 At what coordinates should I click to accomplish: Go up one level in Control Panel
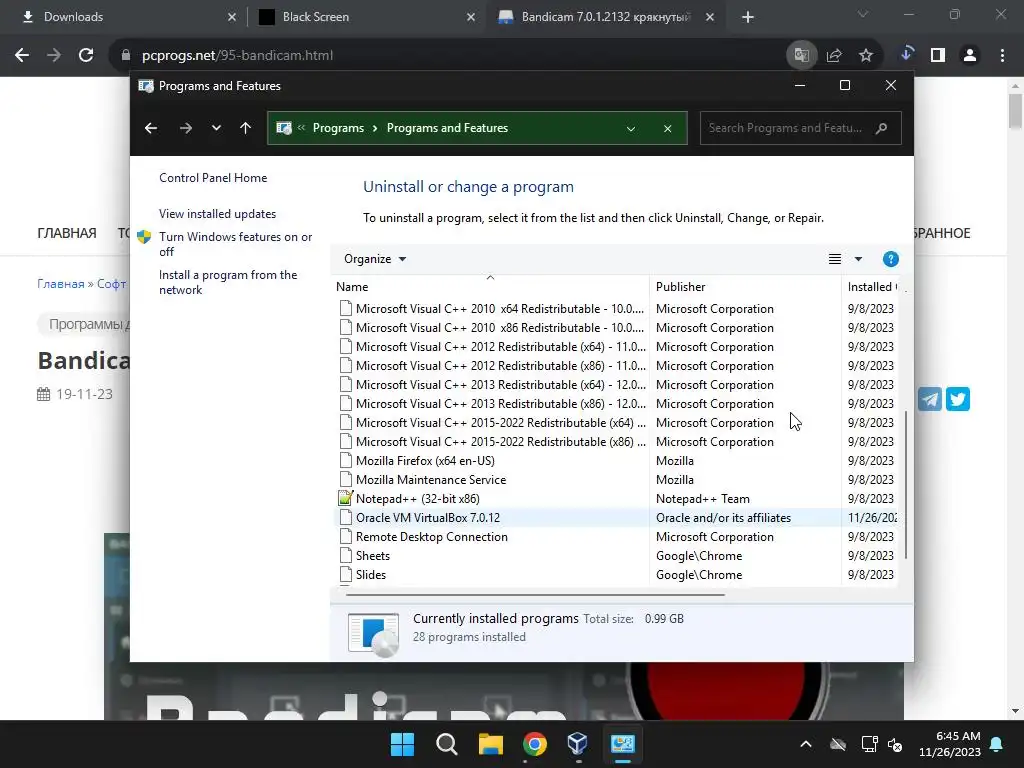[246, 128]
